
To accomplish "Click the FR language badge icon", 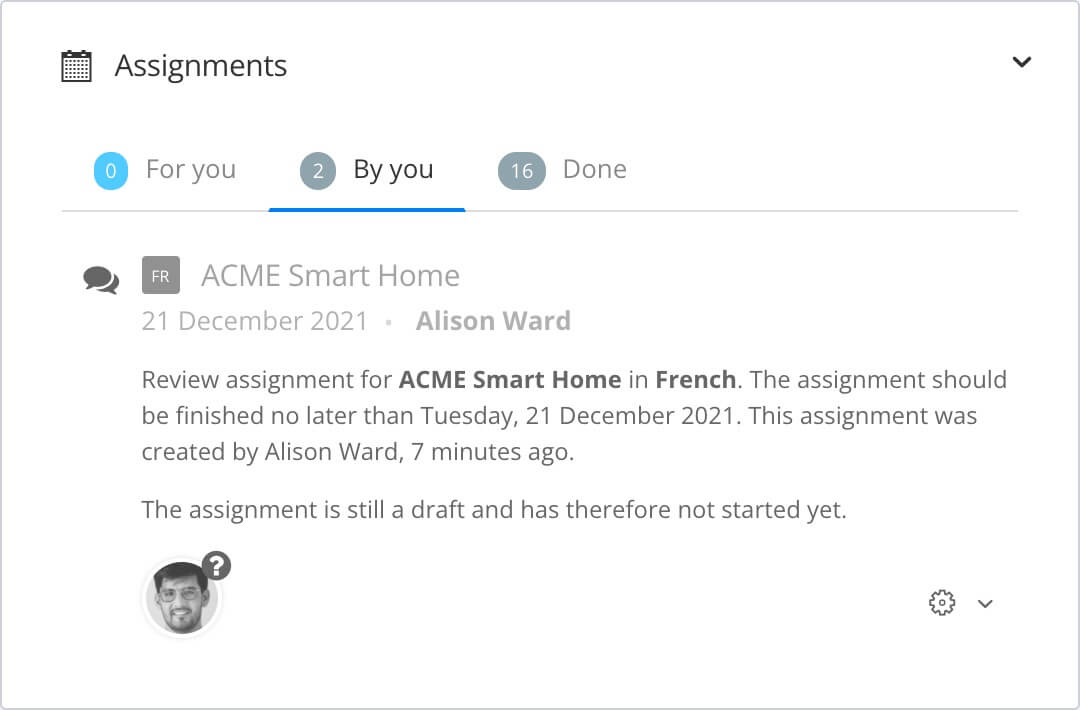I will click(x=160, y=276).
